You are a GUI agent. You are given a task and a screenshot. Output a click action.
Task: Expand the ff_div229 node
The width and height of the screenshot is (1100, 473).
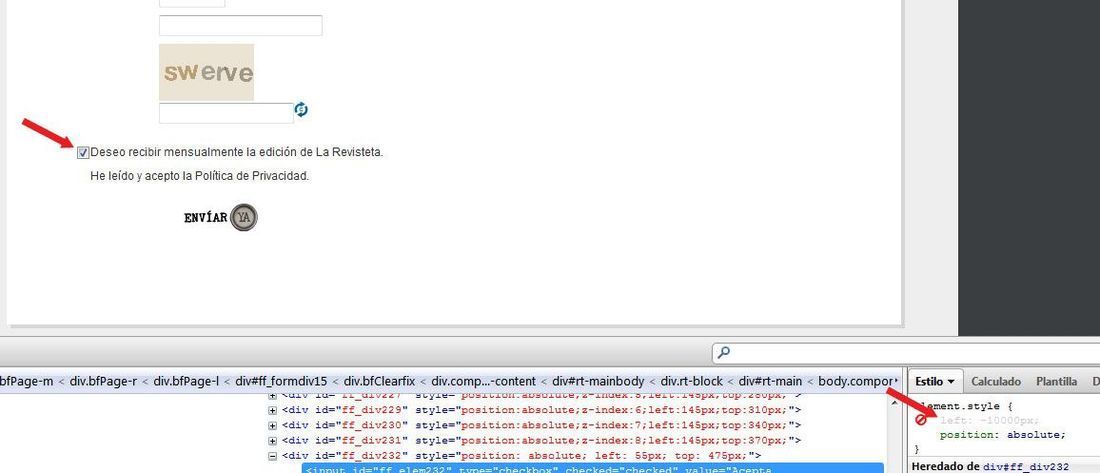coord(273,410)
